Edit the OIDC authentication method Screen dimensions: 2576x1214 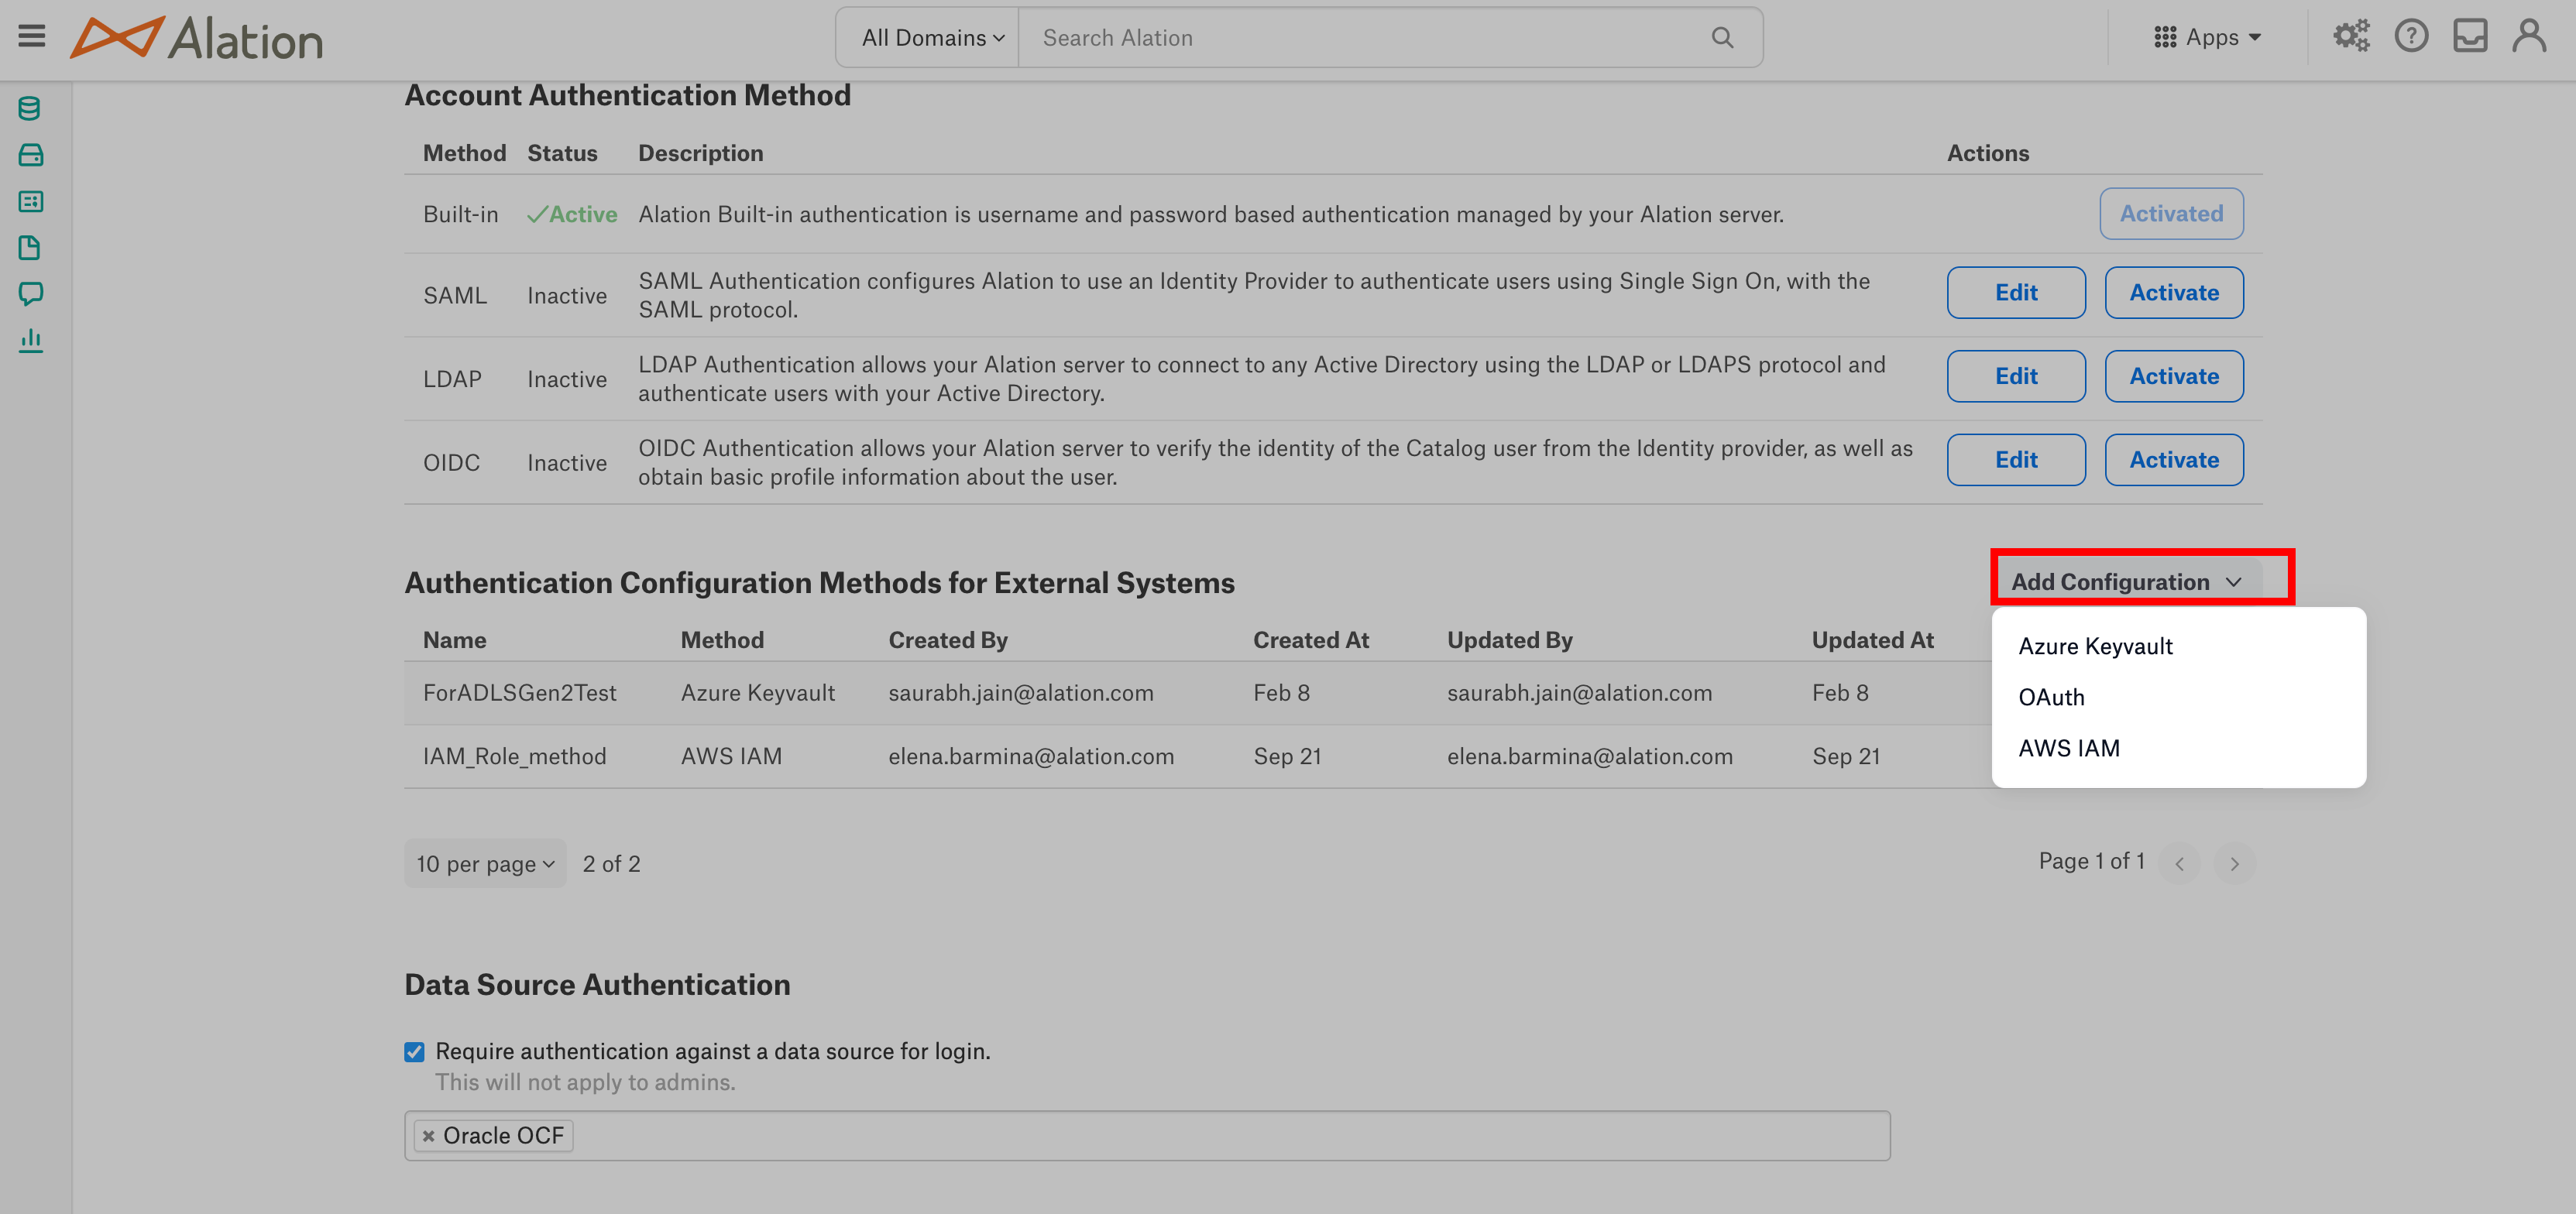coord(2016,460)
